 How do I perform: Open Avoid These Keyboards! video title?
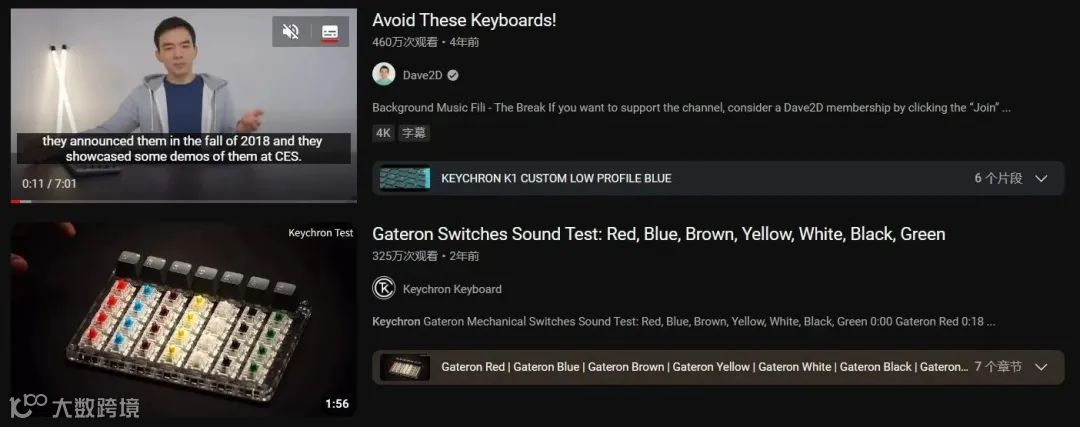click(x=464, y=20)
